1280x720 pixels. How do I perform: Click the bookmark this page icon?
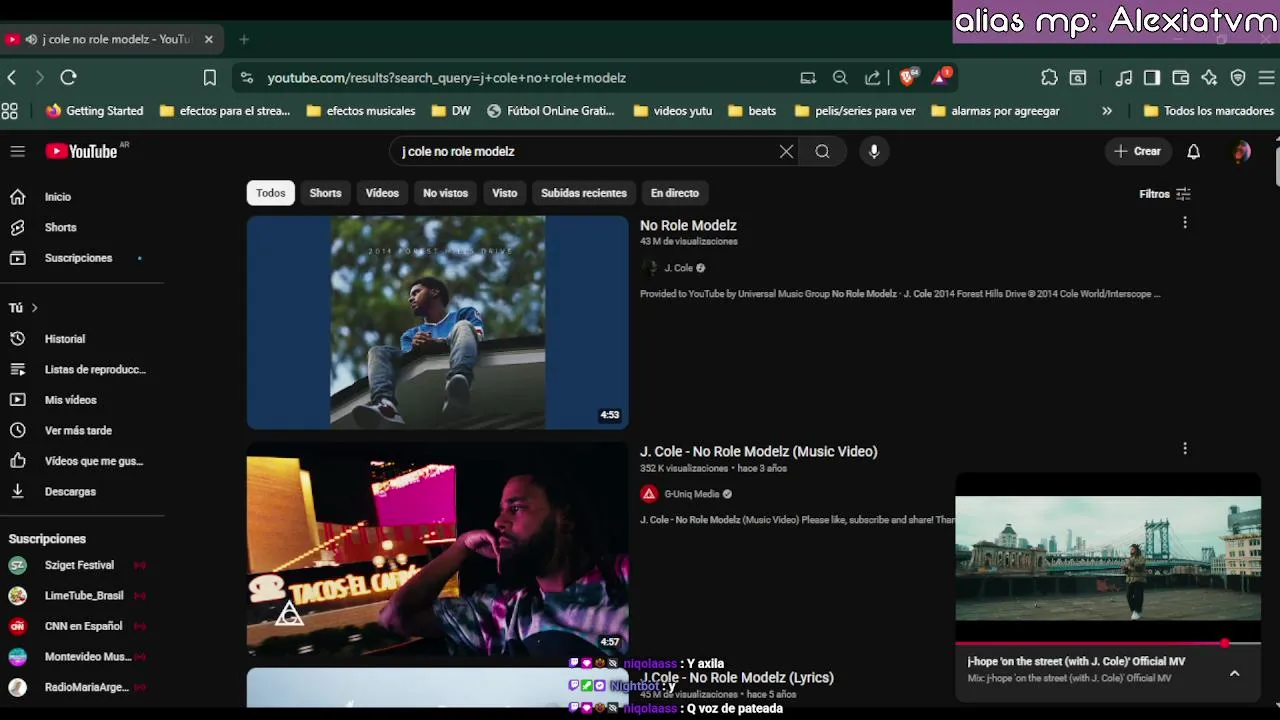pos(210,77)
